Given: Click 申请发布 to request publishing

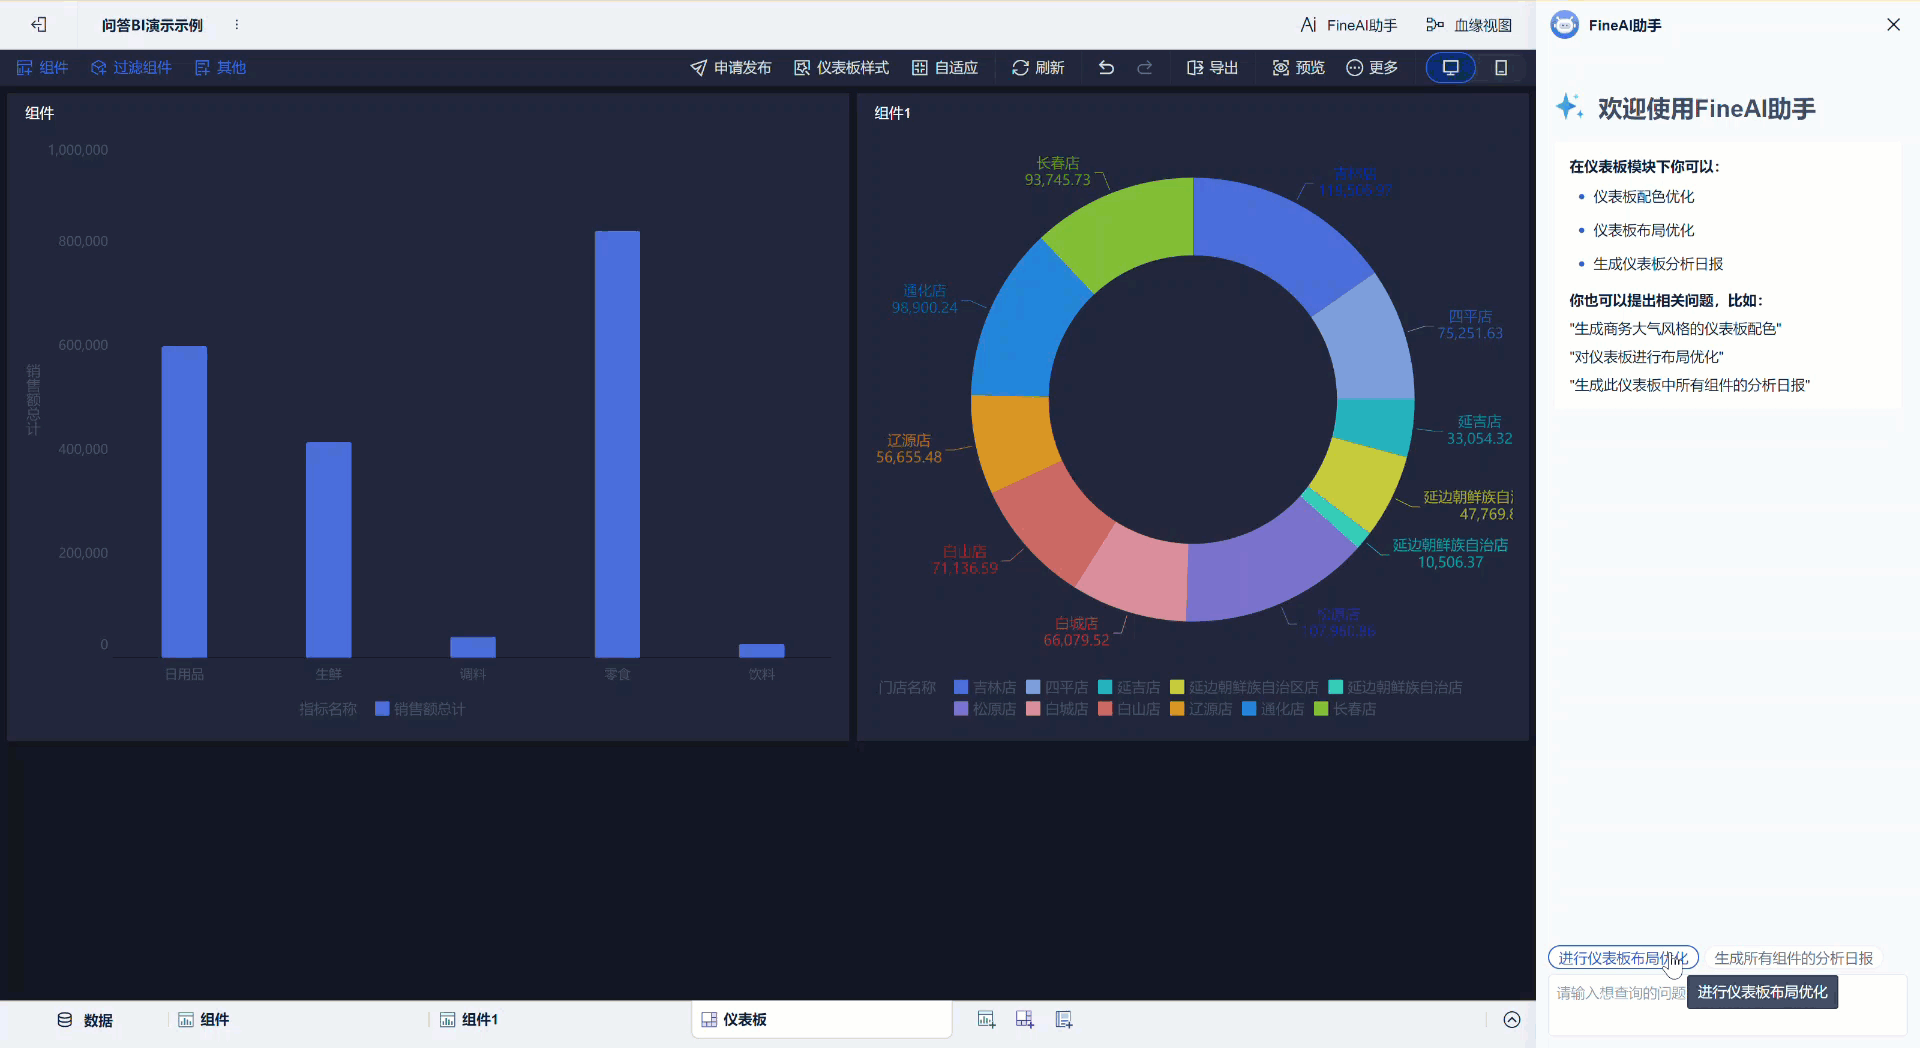Looking at the screenshot, I should (731, 68).
